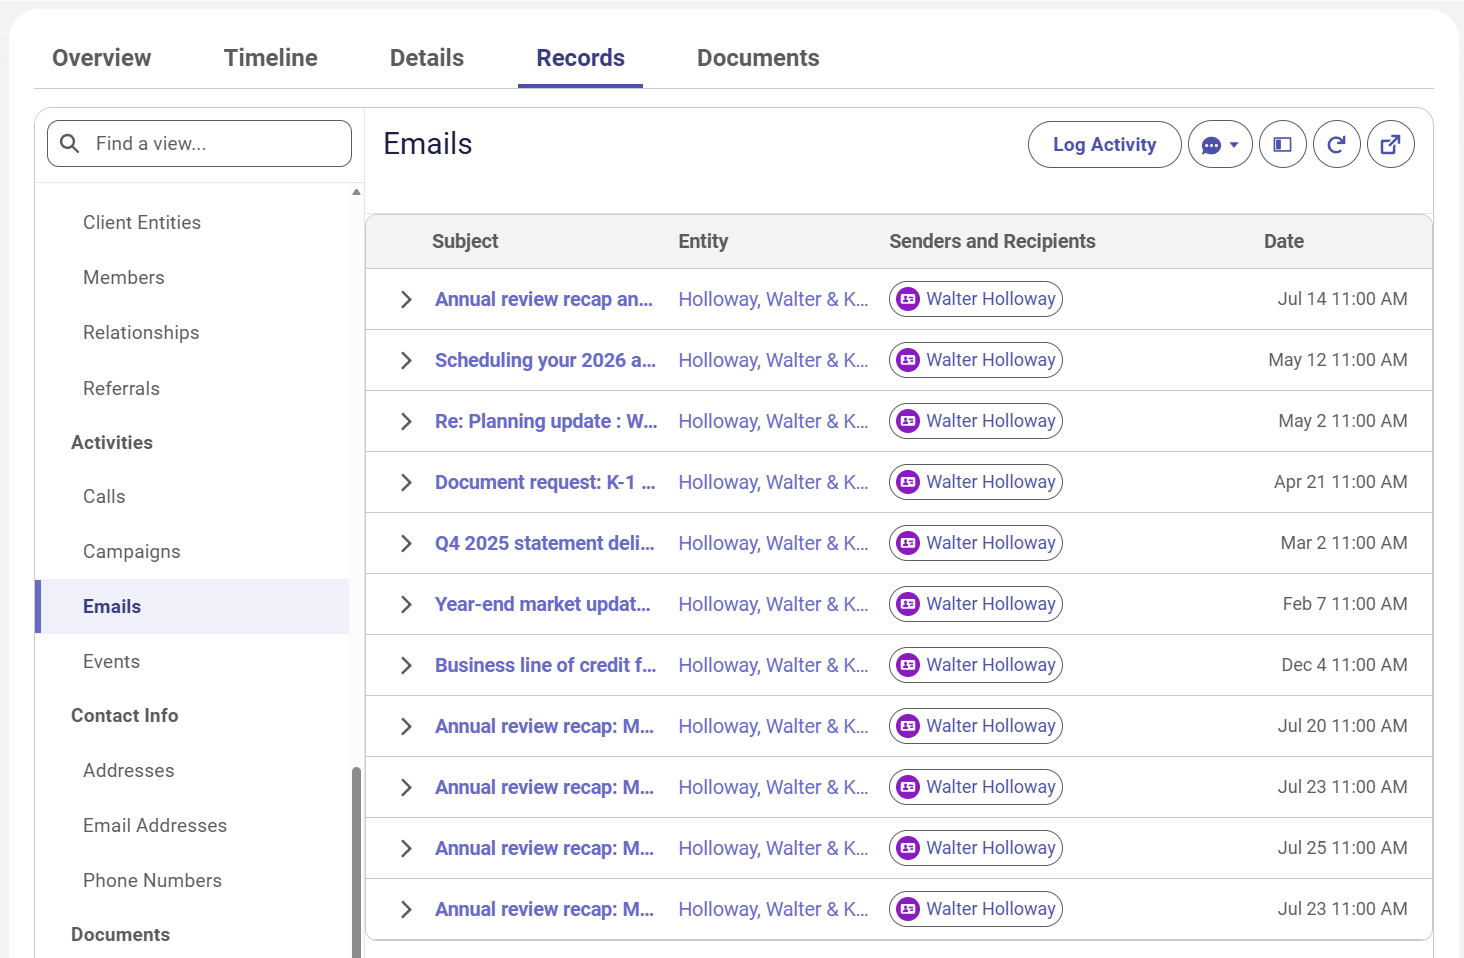Sort by the Date column header
Screen dimensions: 1464x958
[1284, 241]
